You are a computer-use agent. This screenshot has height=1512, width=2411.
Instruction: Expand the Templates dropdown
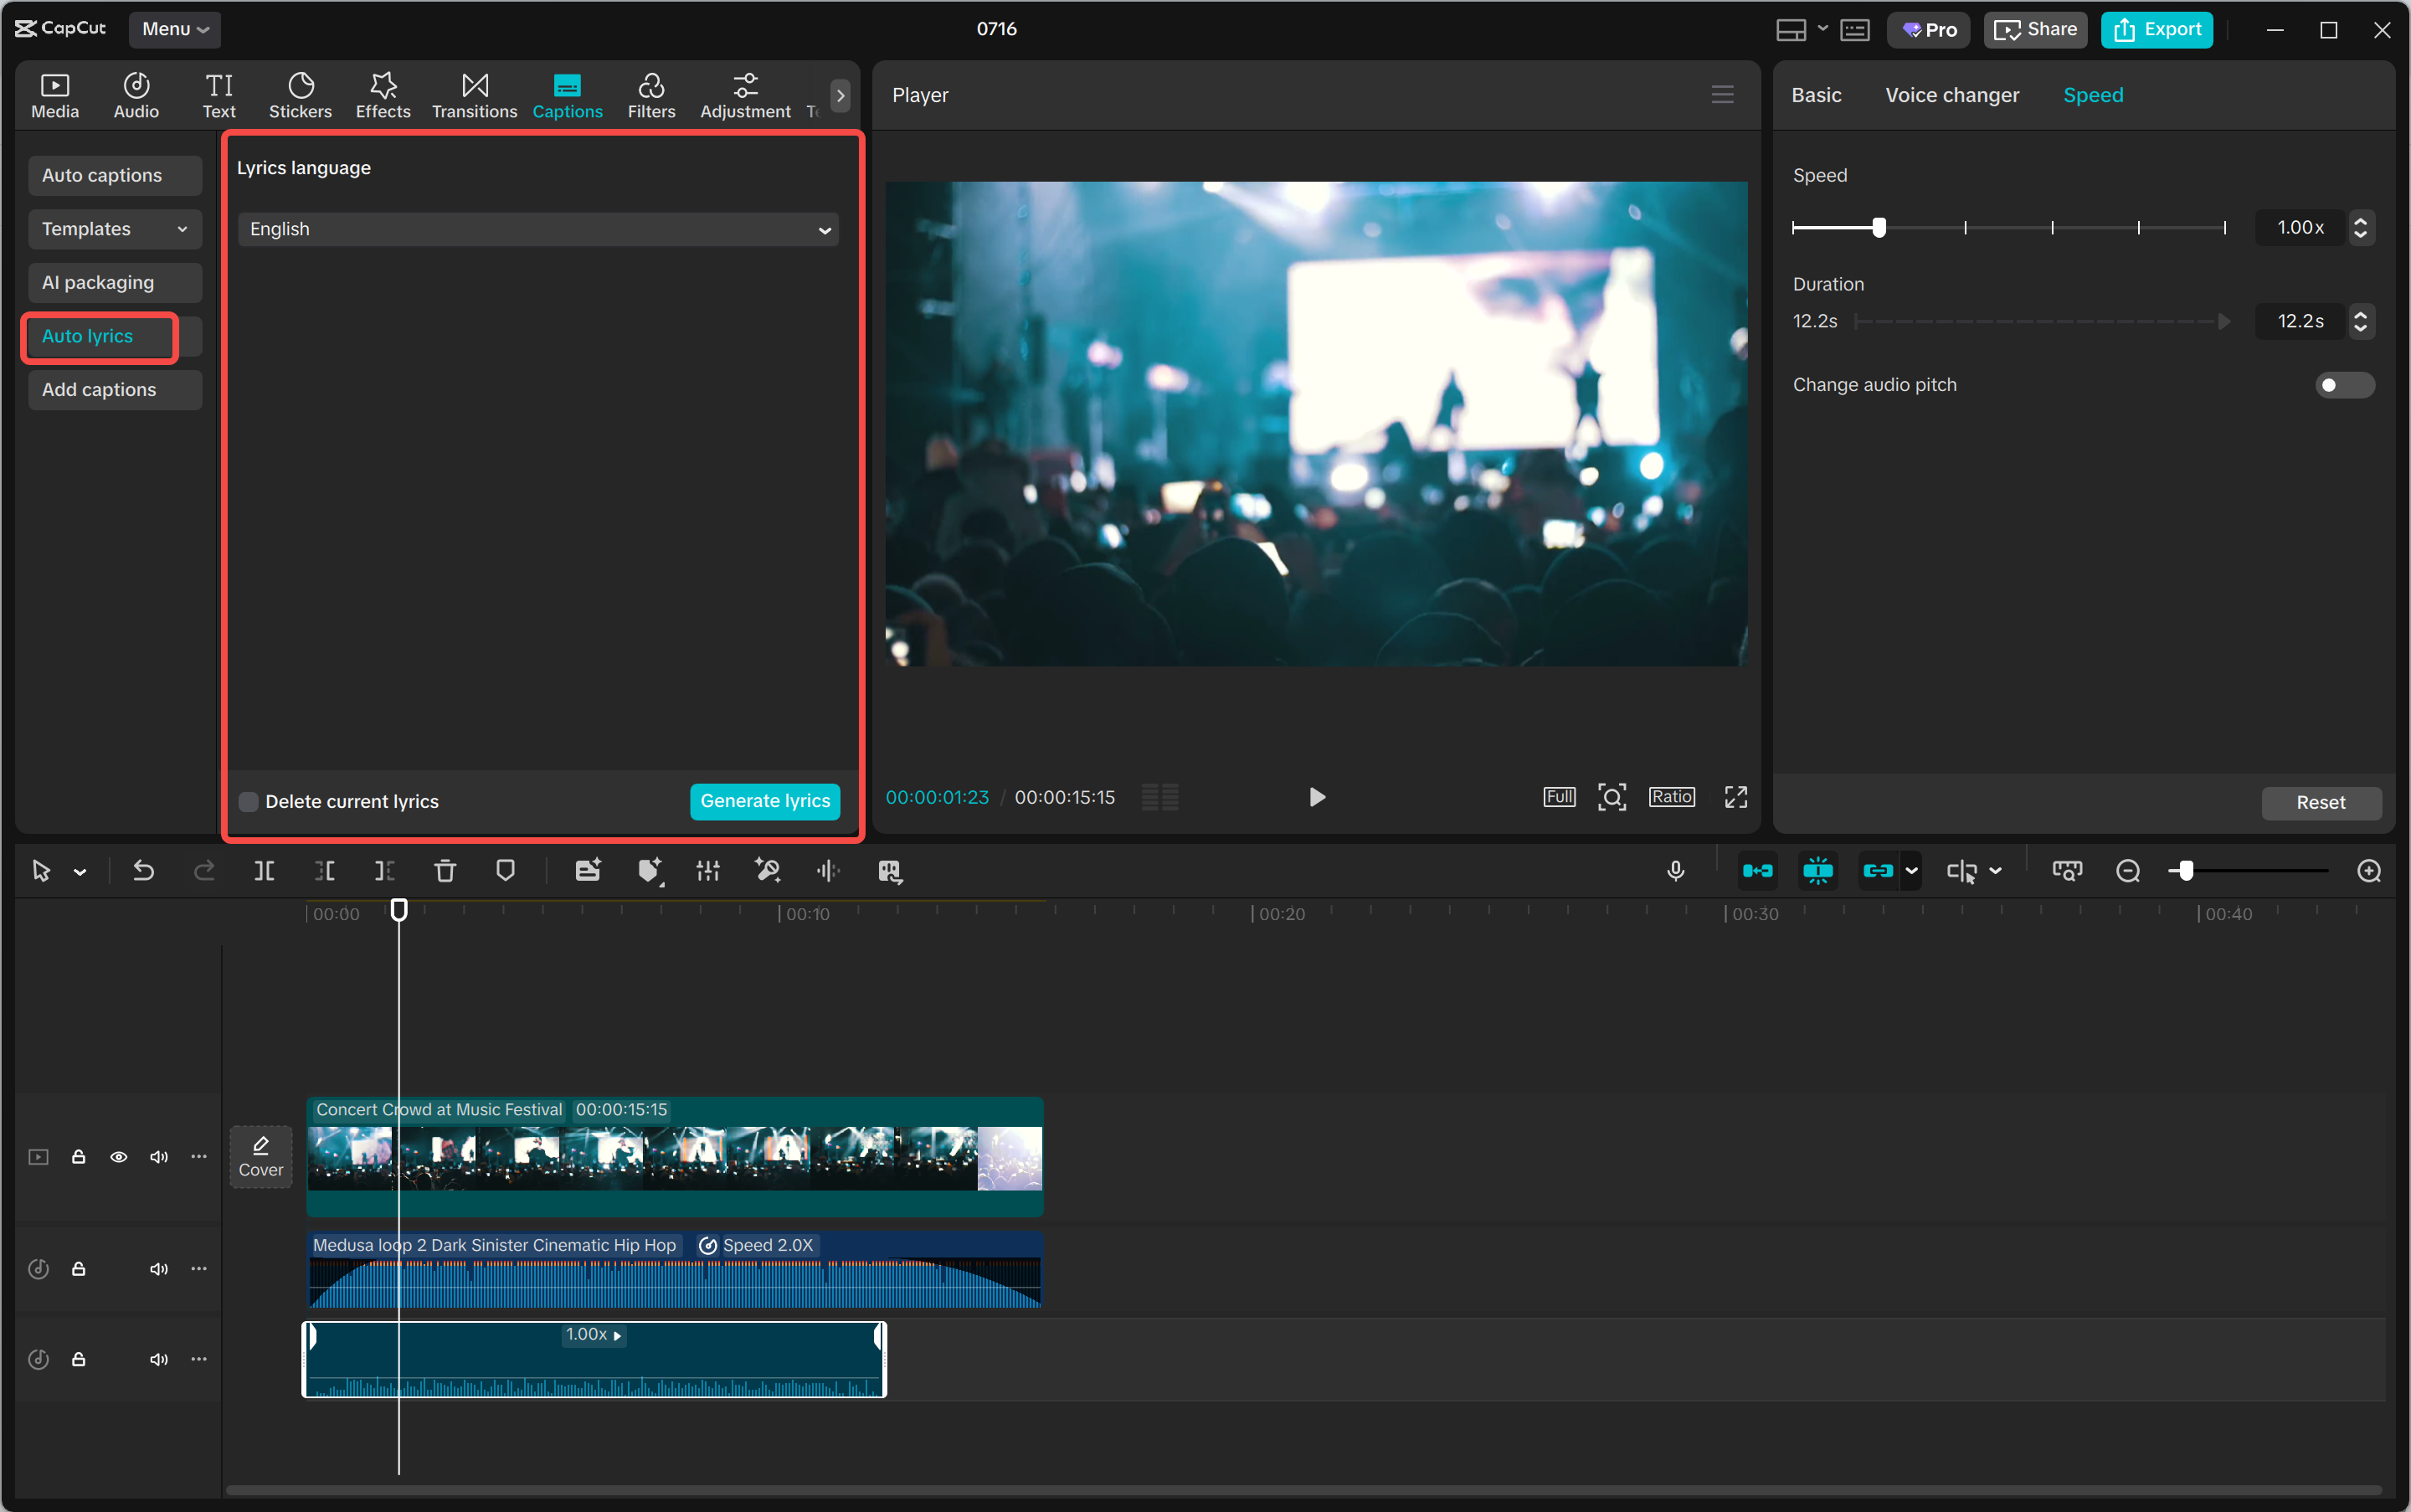pyautogui.click(x=114, y=229)
